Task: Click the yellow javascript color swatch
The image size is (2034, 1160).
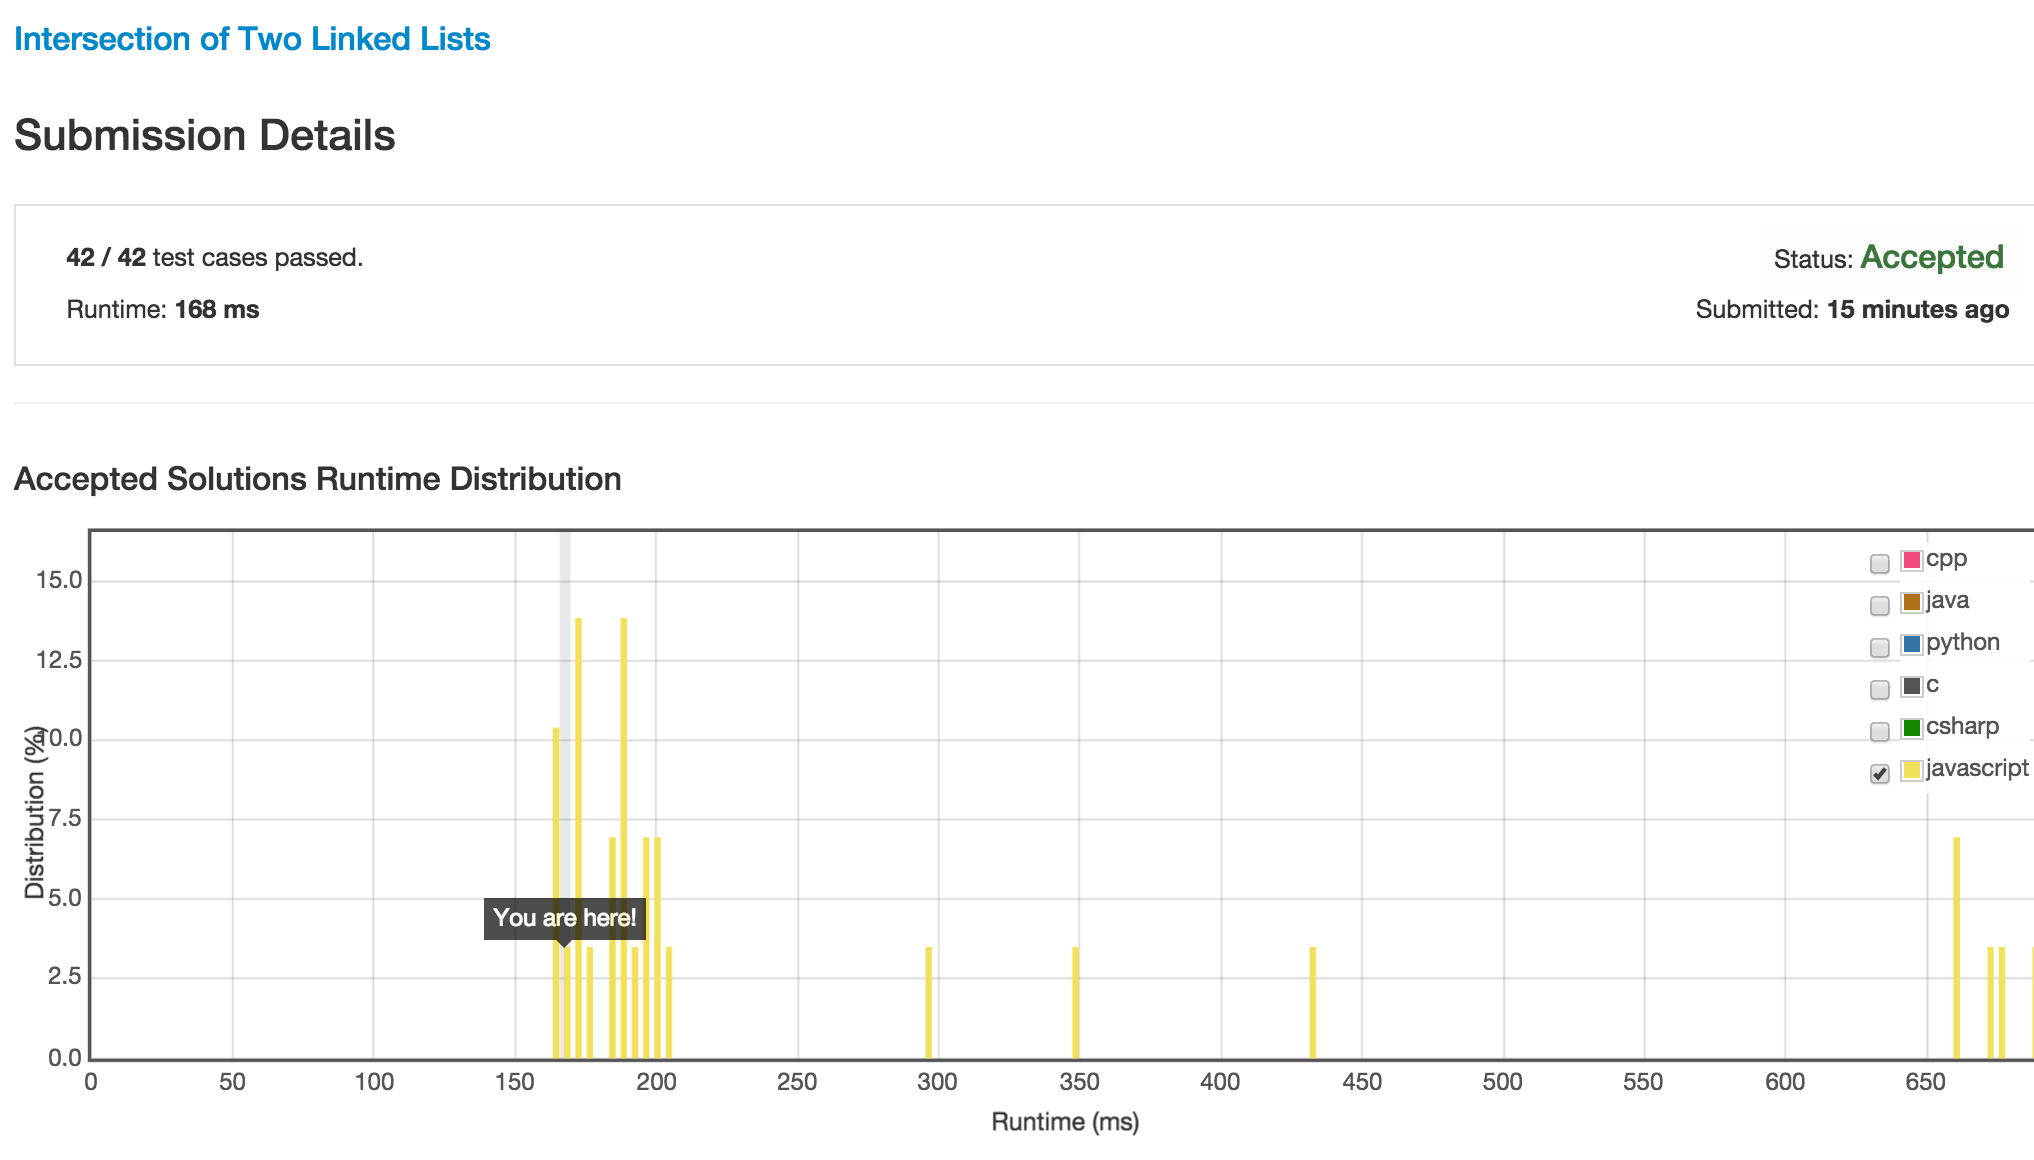Action: (x=1912, y=770)
